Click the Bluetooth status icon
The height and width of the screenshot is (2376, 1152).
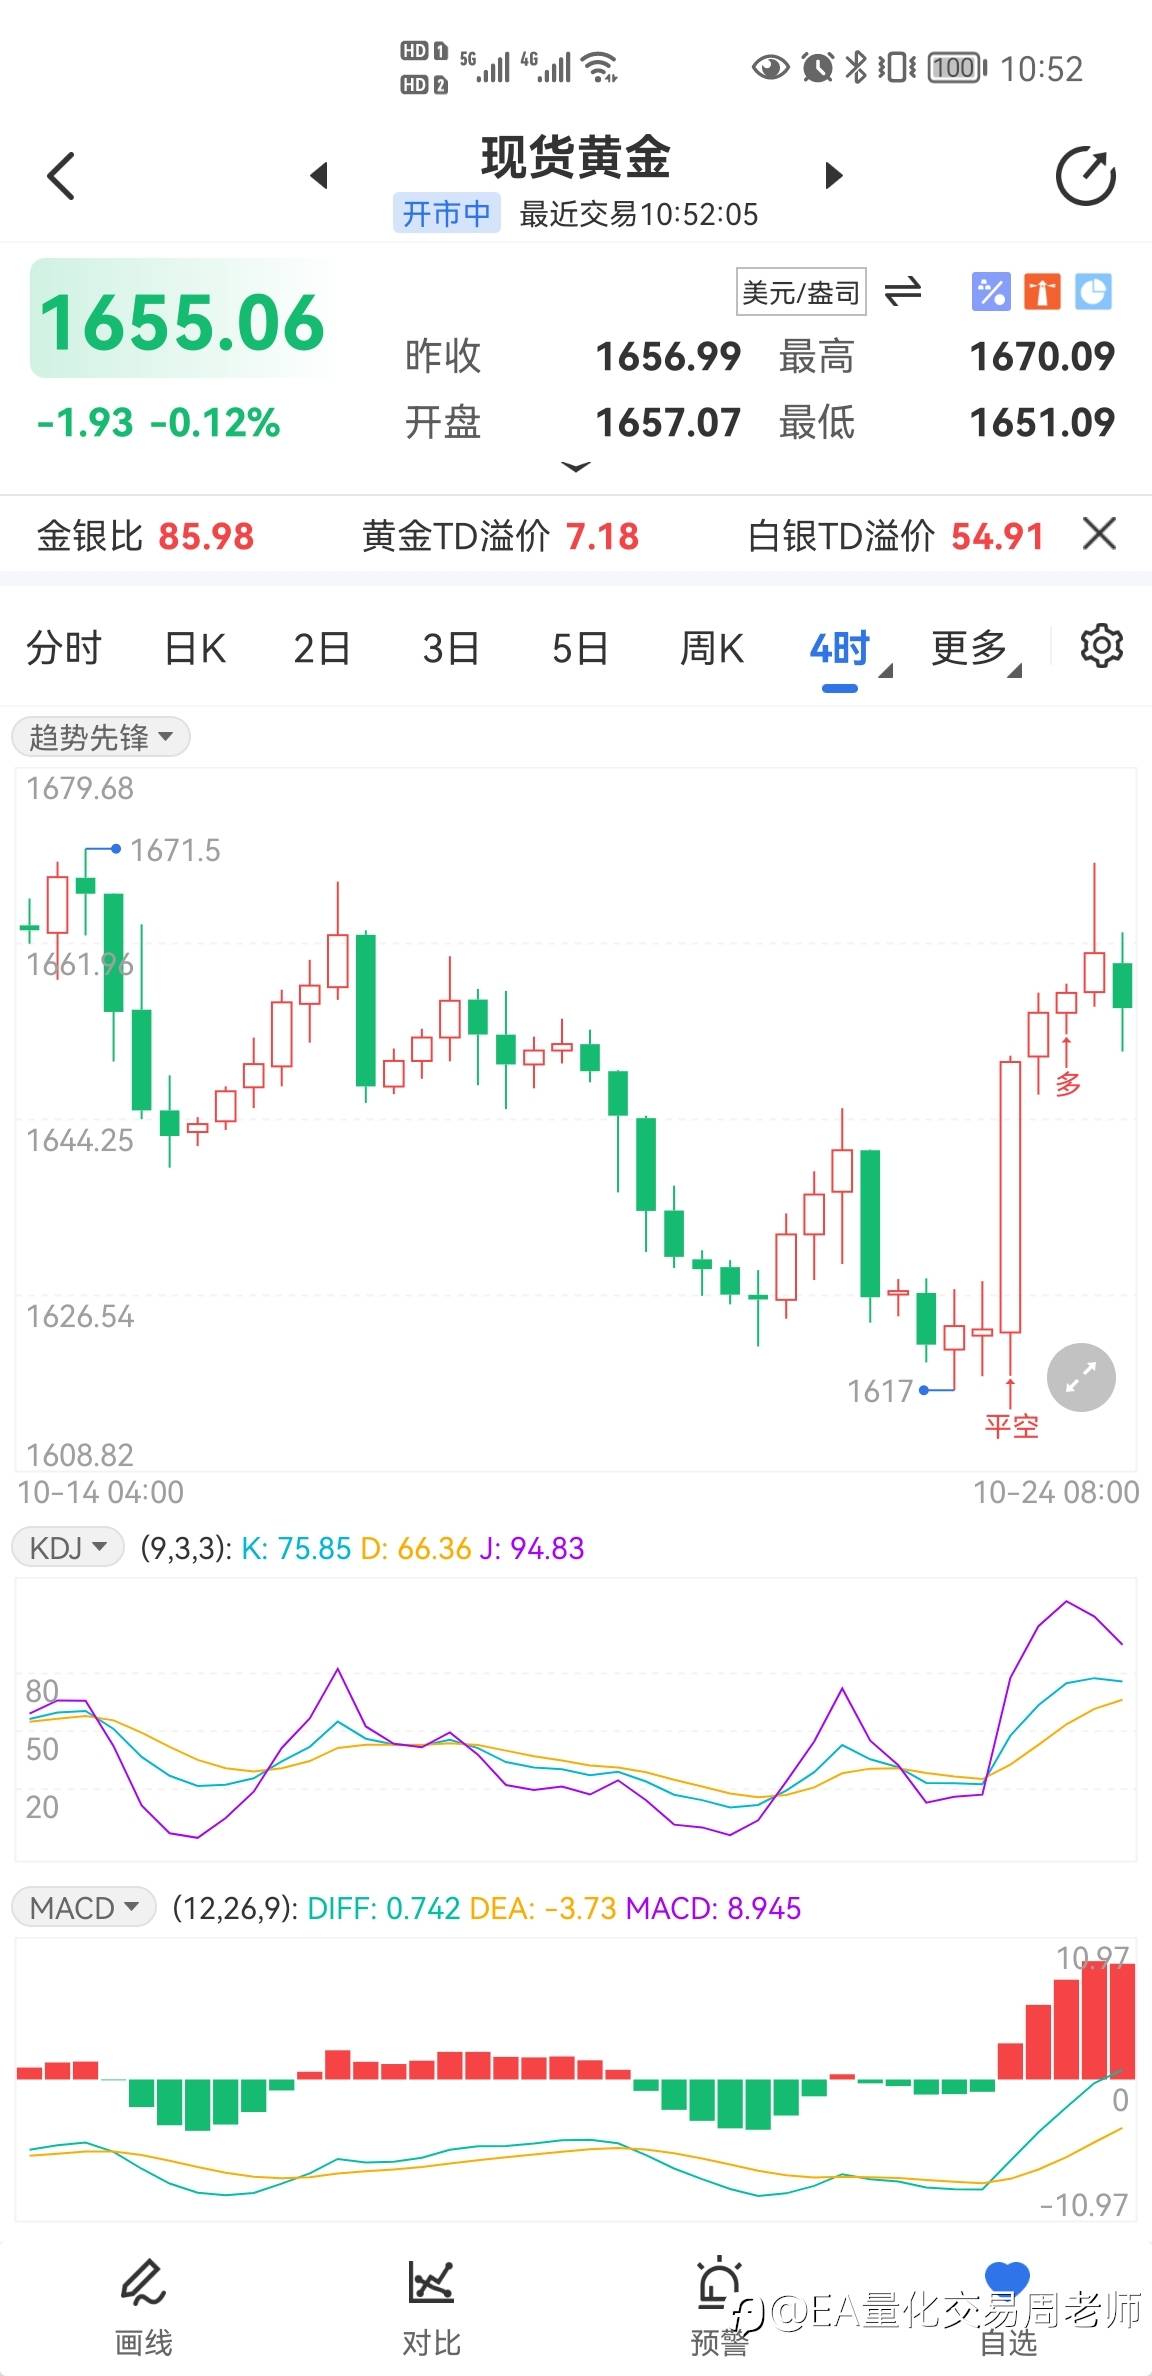click(x=856, y=67)
